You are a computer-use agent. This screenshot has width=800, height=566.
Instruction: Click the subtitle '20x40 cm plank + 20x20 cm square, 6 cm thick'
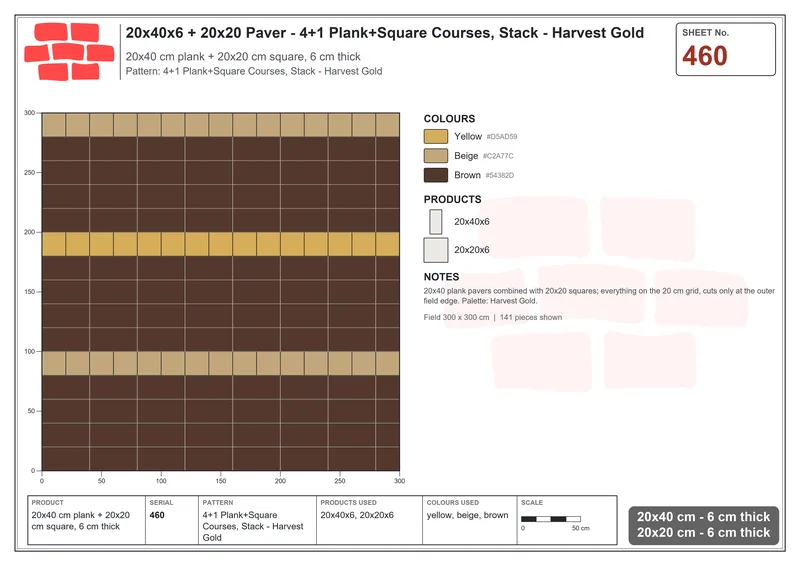click(x=243, y=57)
